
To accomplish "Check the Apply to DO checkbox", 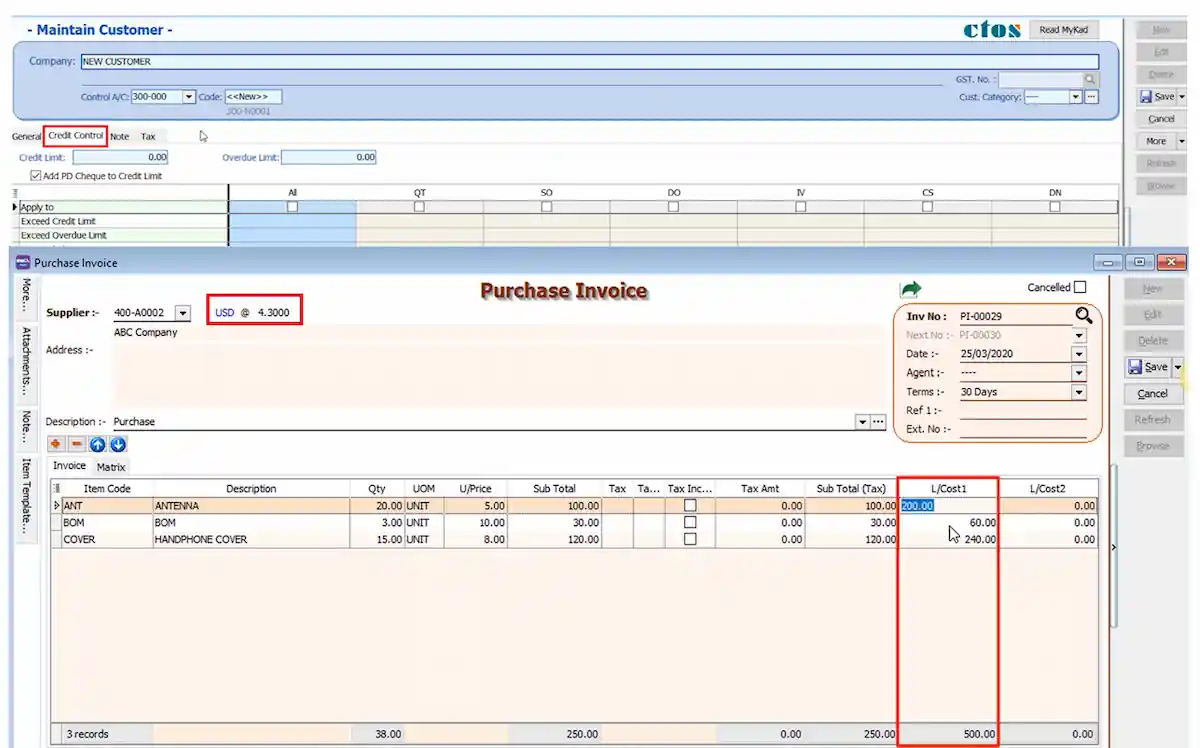I will pyautogui.click(x=673, y=207).
